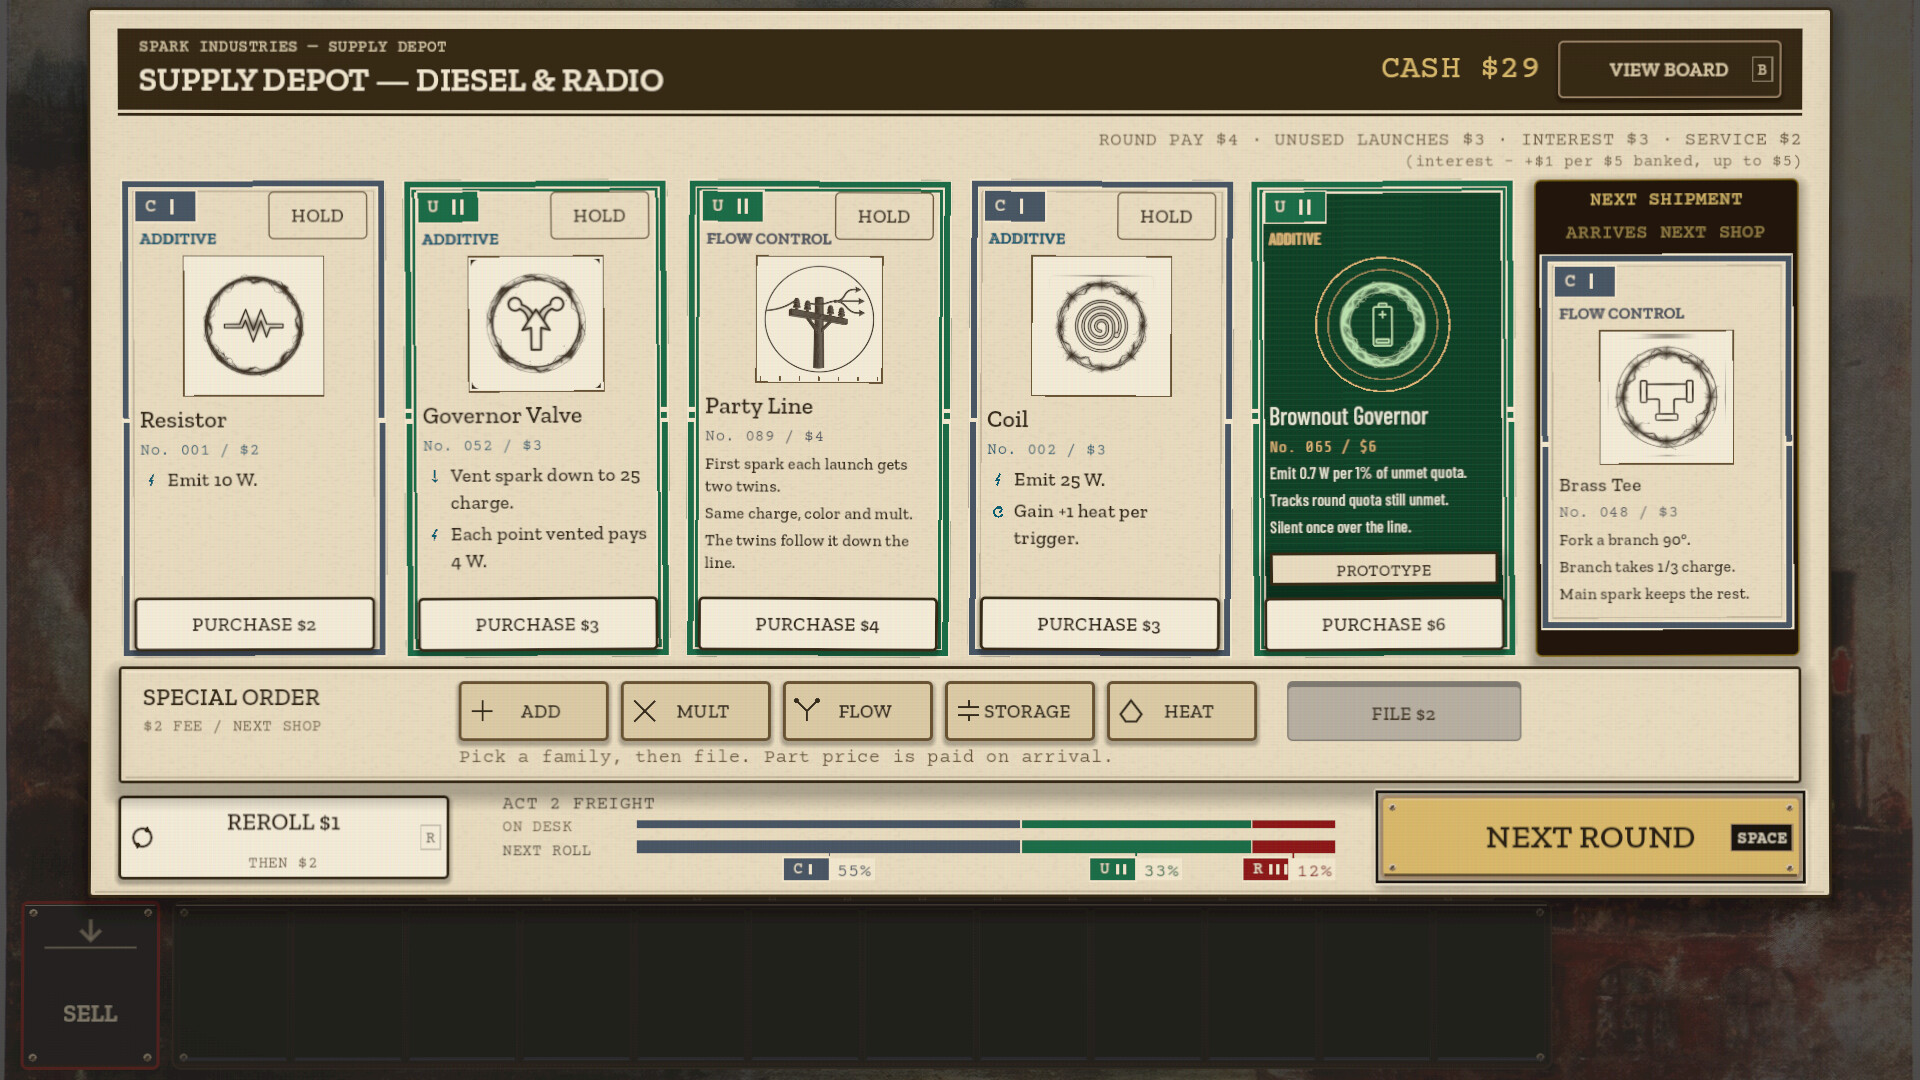Click the reroll circular arrow icon
1920x1080 pixels.
click(142, 837)
